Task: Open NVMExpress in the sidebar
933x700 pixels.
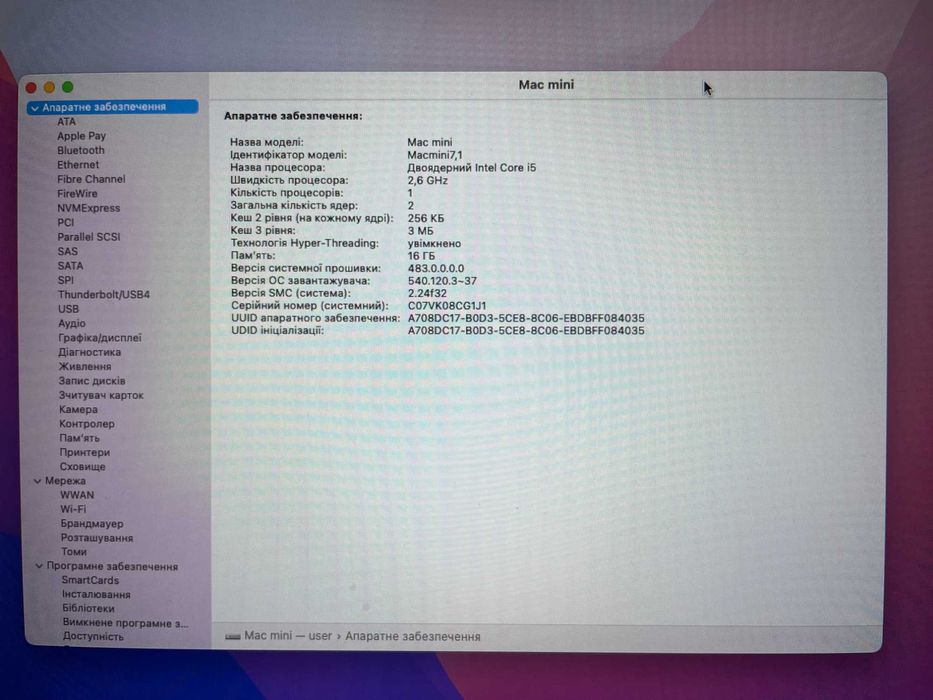Action: pyautogui.click(x=89, y=208)
